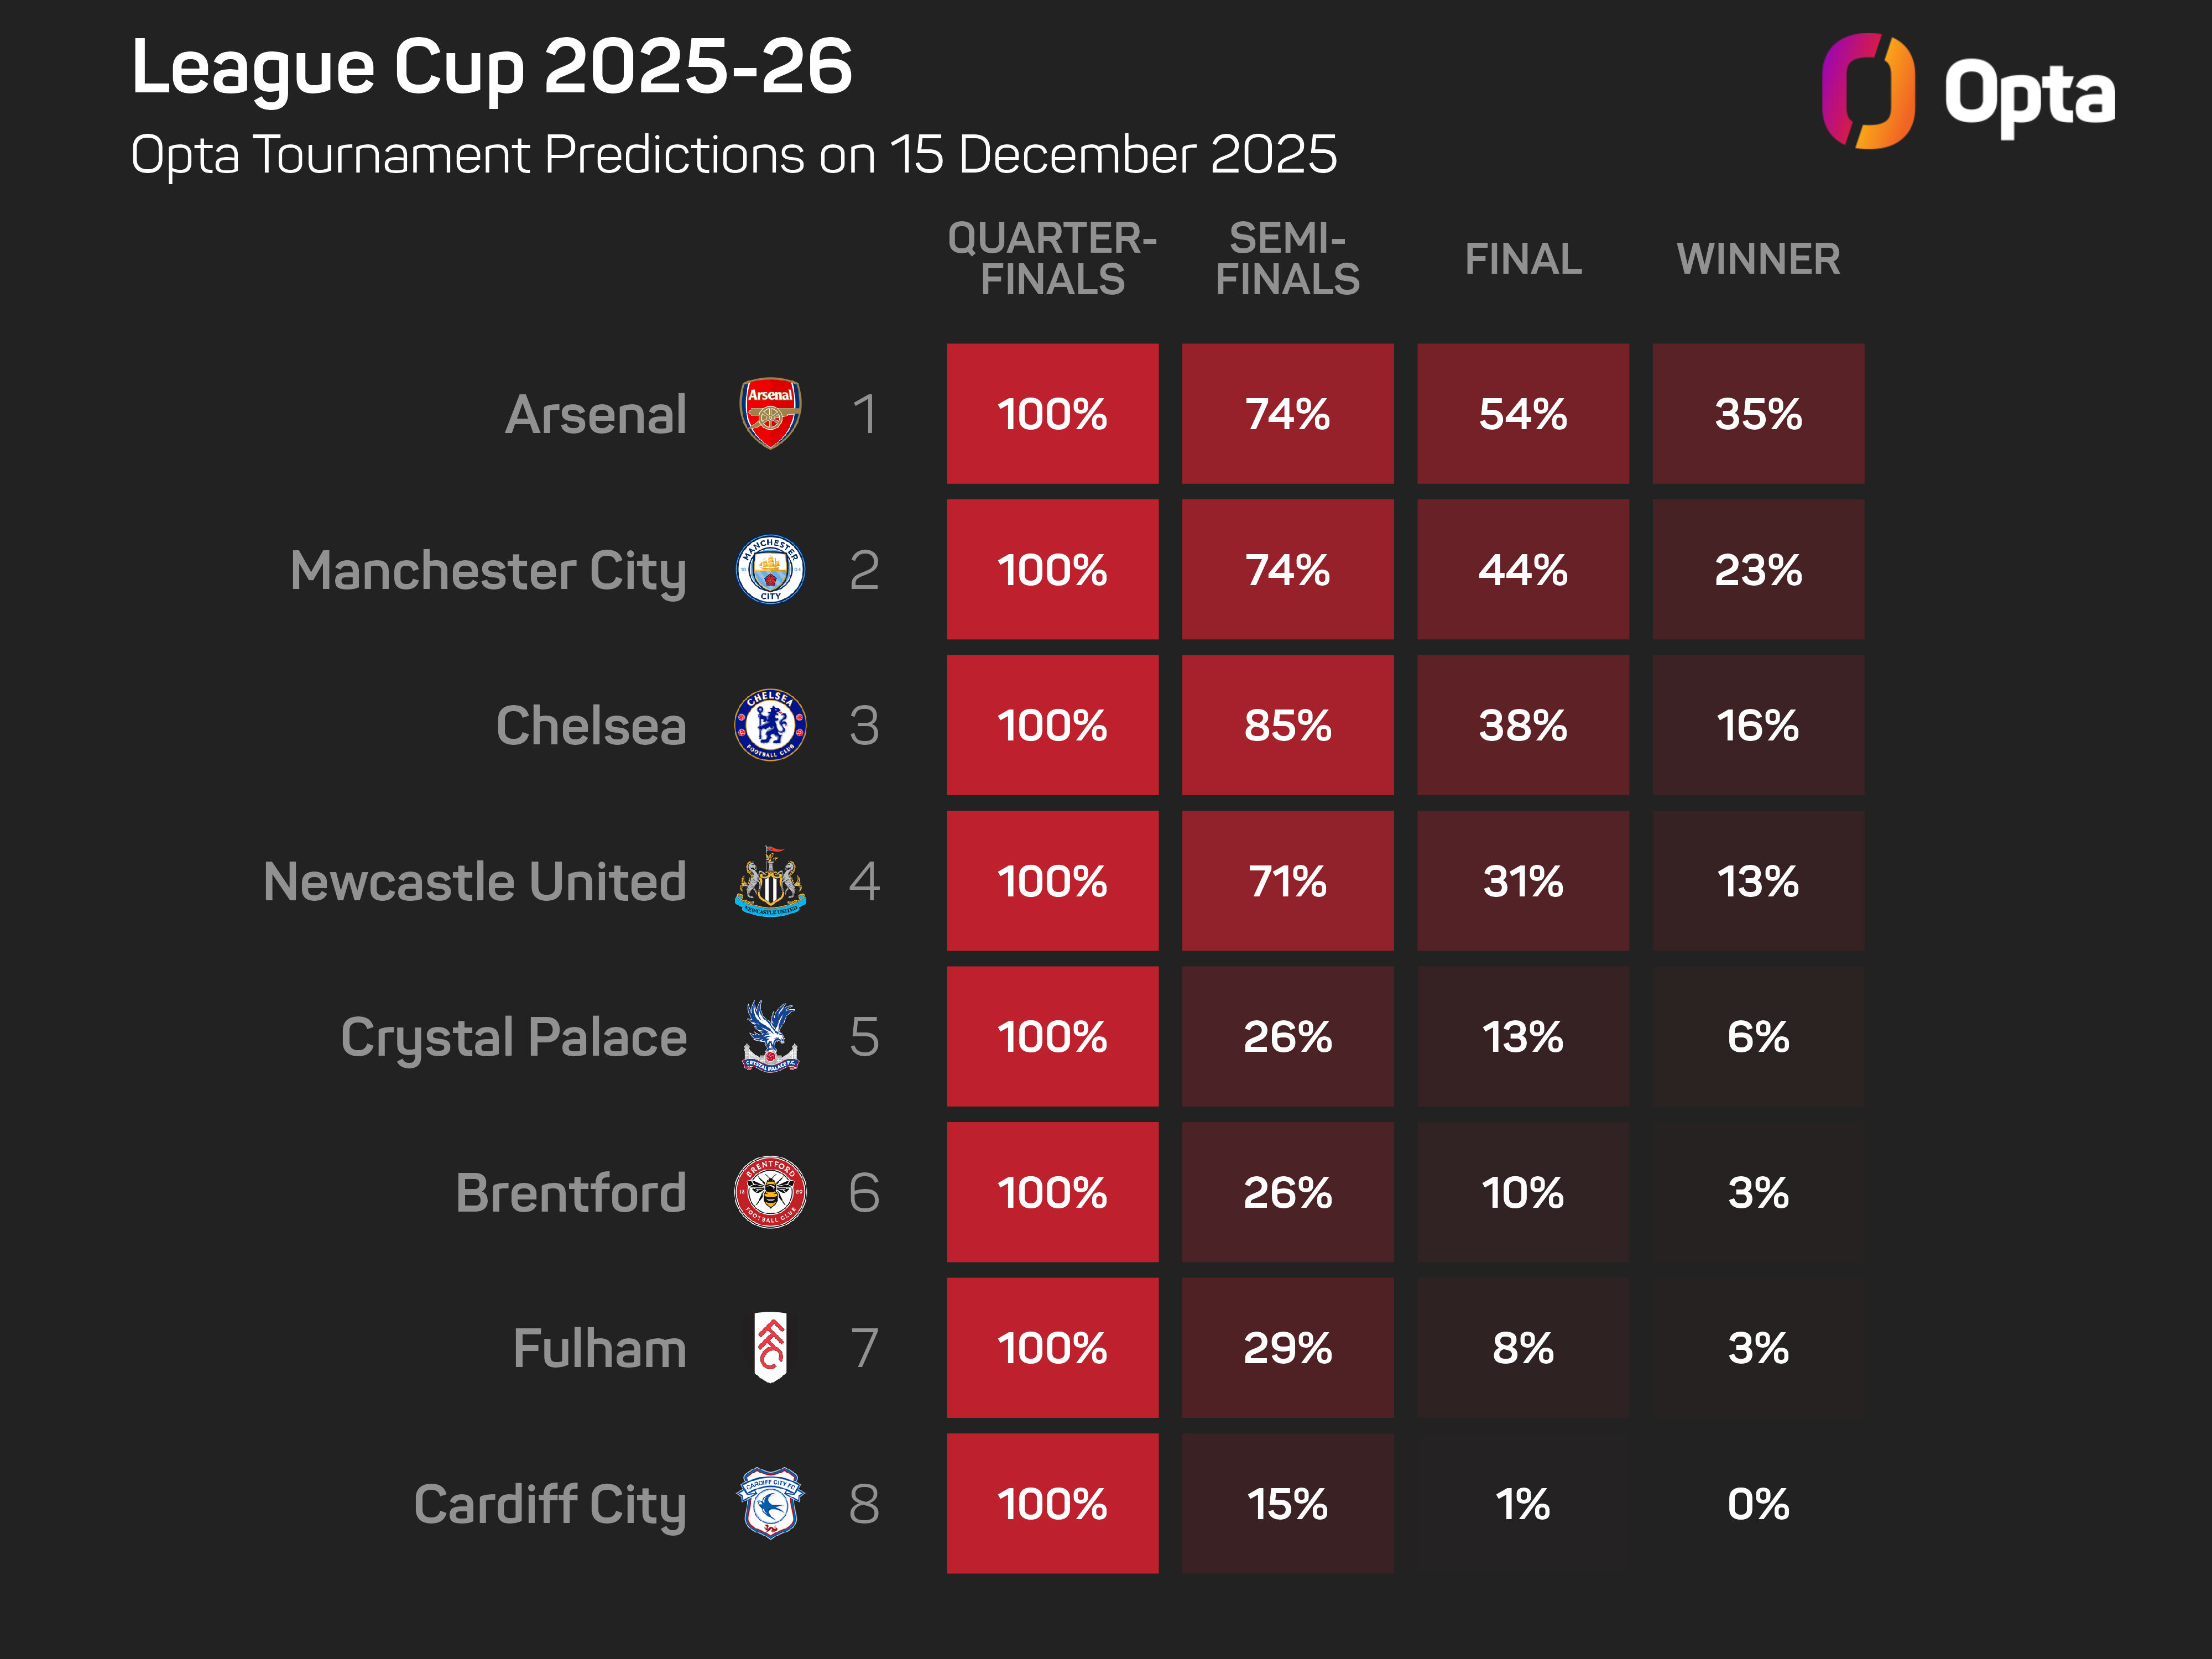Select the Cardiff City team name
Image resolution: width=2212 pixels, height=1659 pixels.
[x=550, y=1504]
